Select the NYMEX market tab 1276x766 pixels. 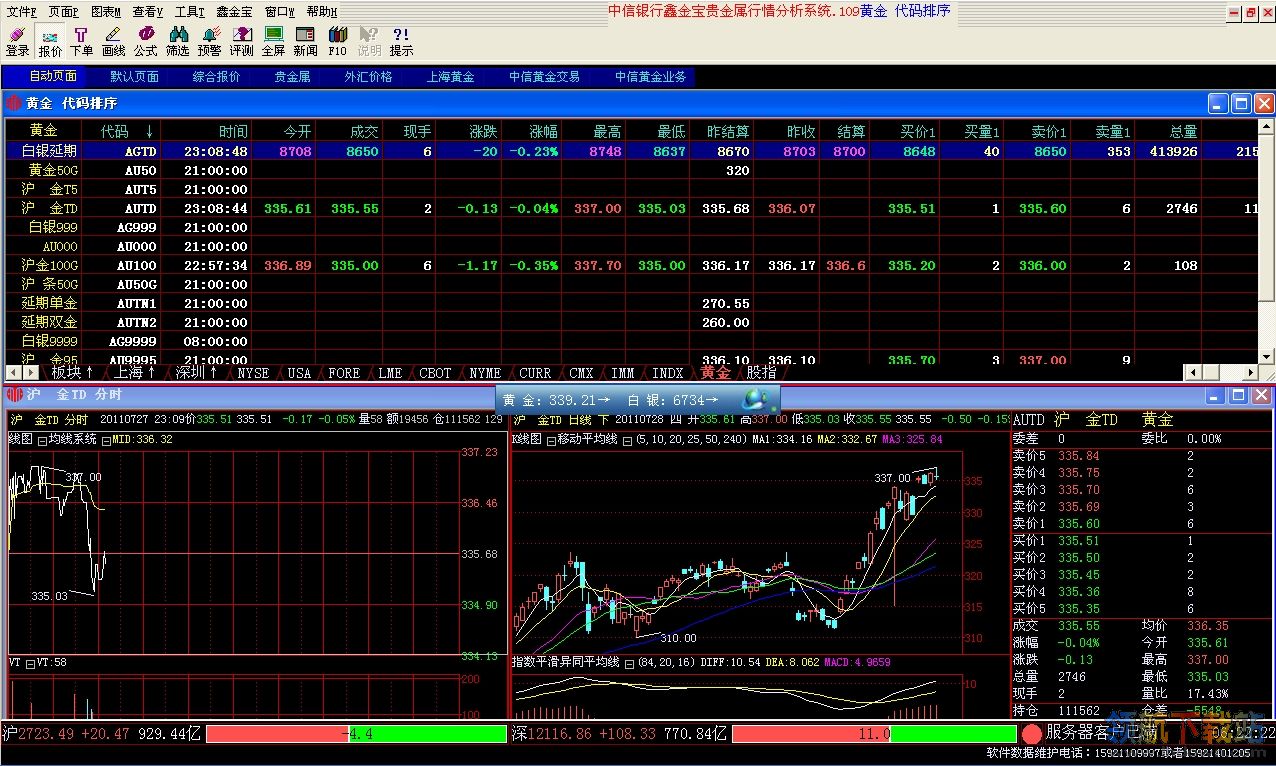tap(485, 373)
